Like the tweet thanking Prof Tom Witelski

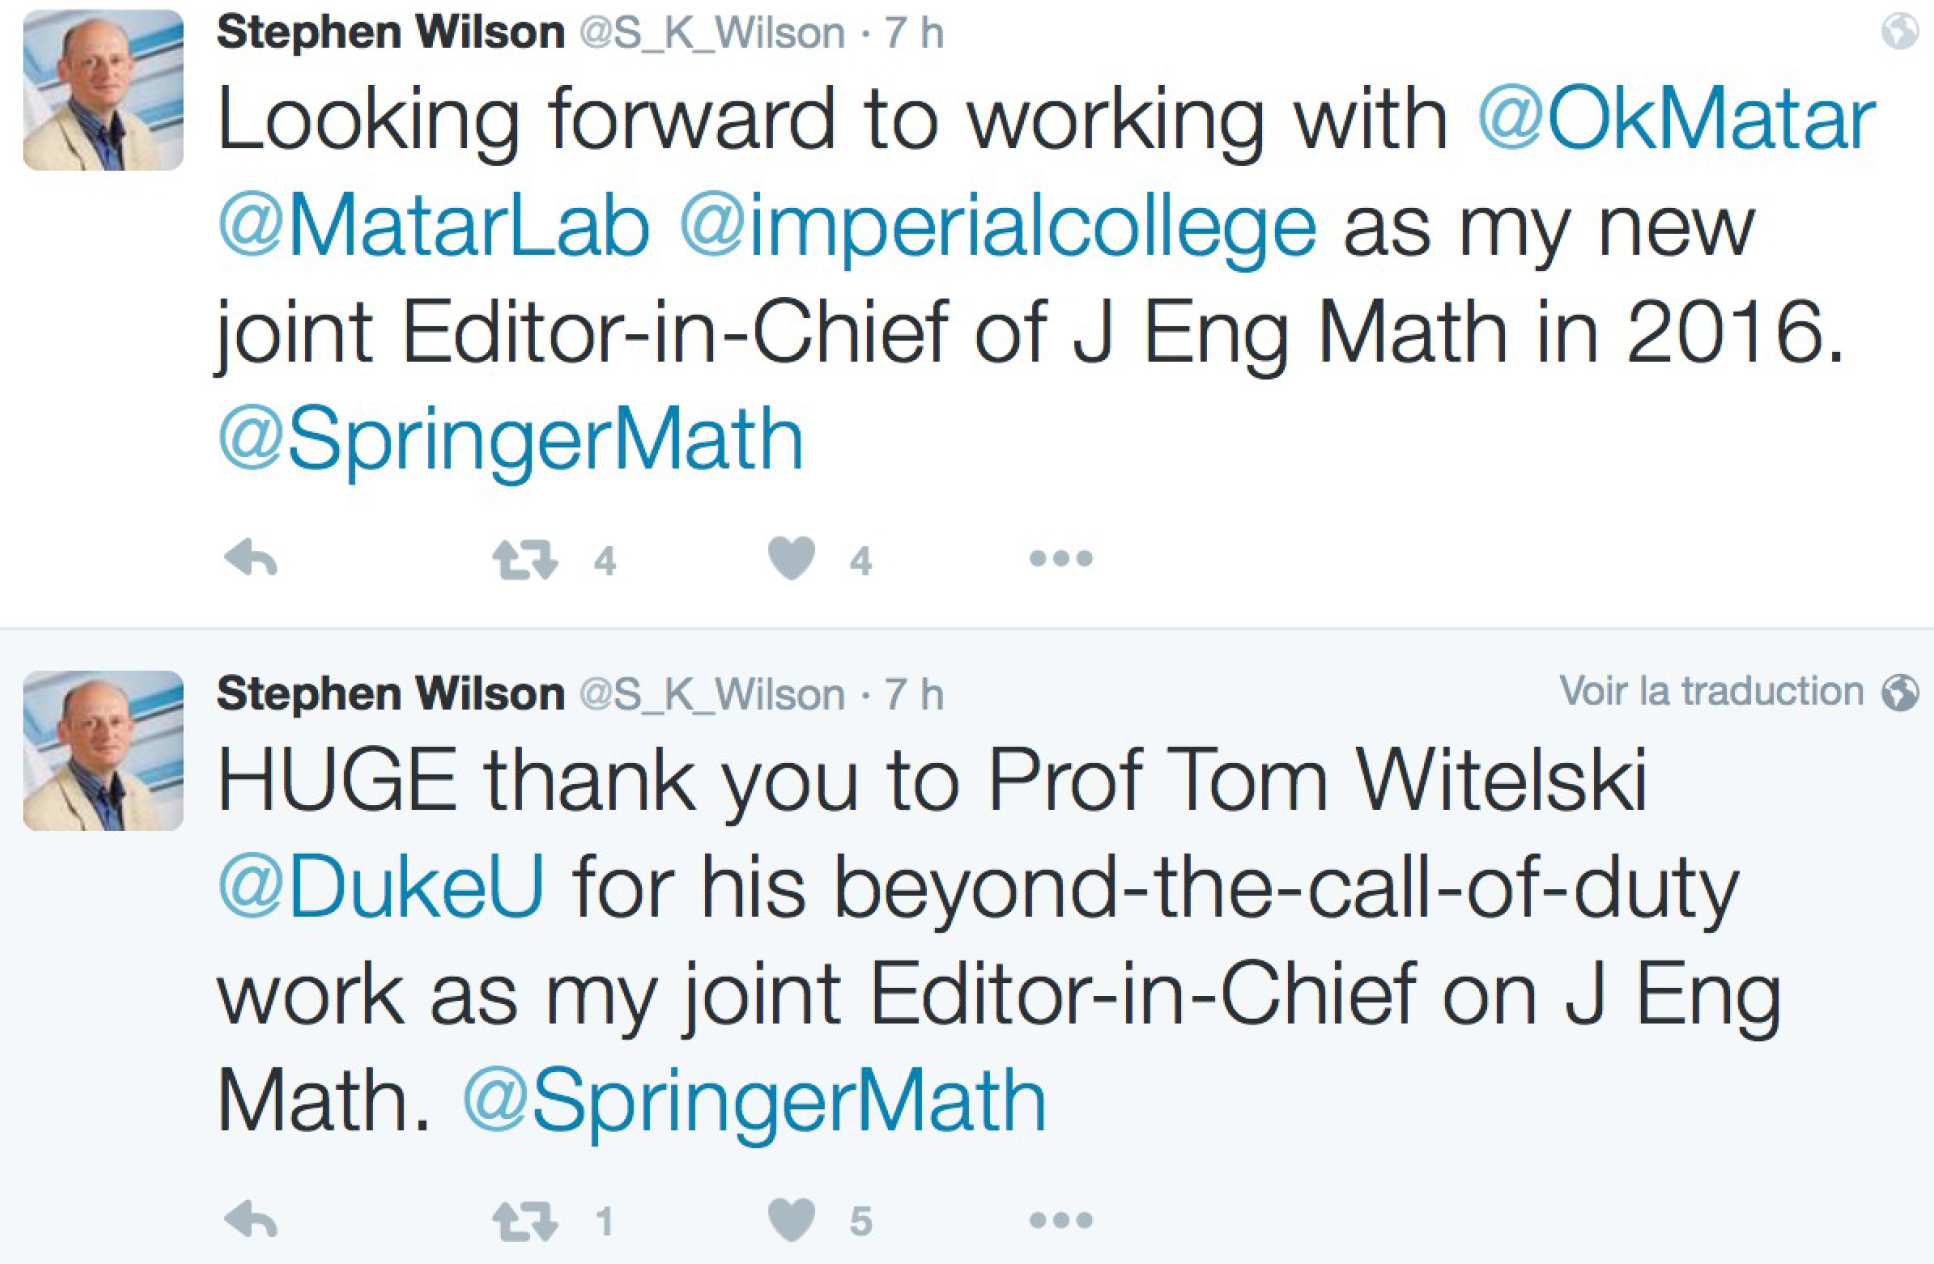[x=792, y=1220]
